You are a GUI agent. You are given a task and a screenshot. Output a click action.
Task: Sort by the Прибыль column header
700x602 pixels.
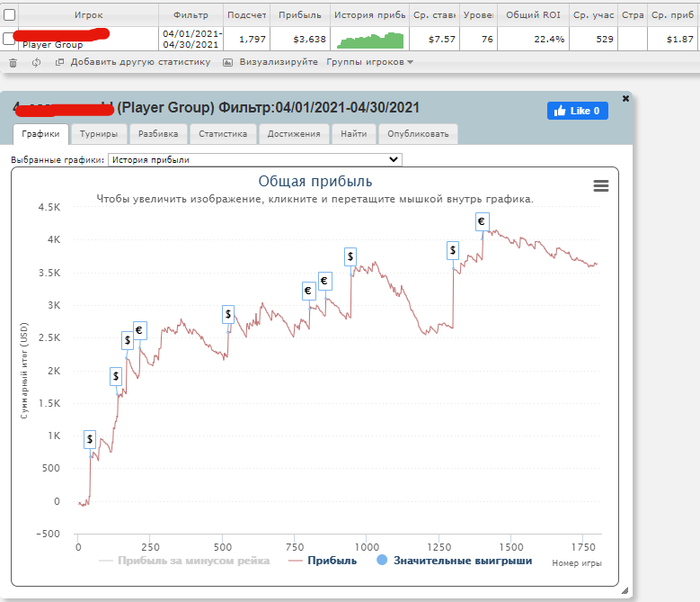[x=300, y=15]
